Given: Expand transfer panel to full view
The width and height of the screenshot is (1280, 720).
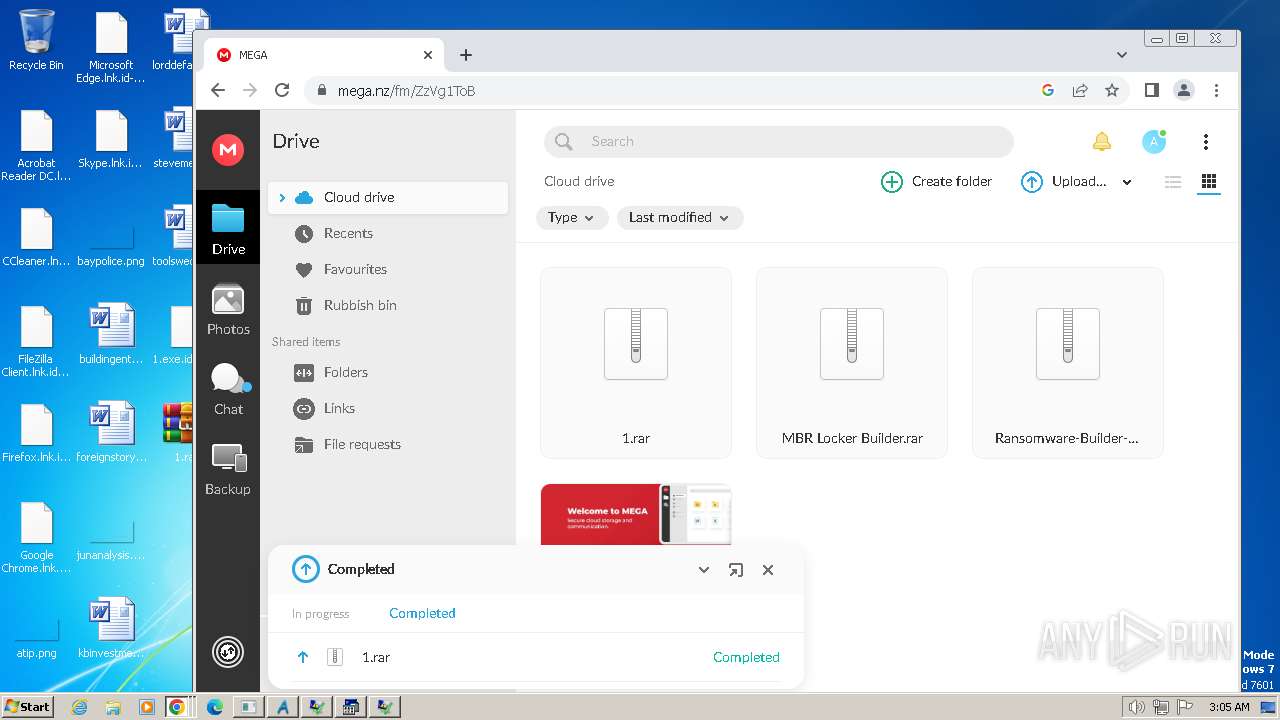Looking at the screenshot, I should tap(736, 570).
